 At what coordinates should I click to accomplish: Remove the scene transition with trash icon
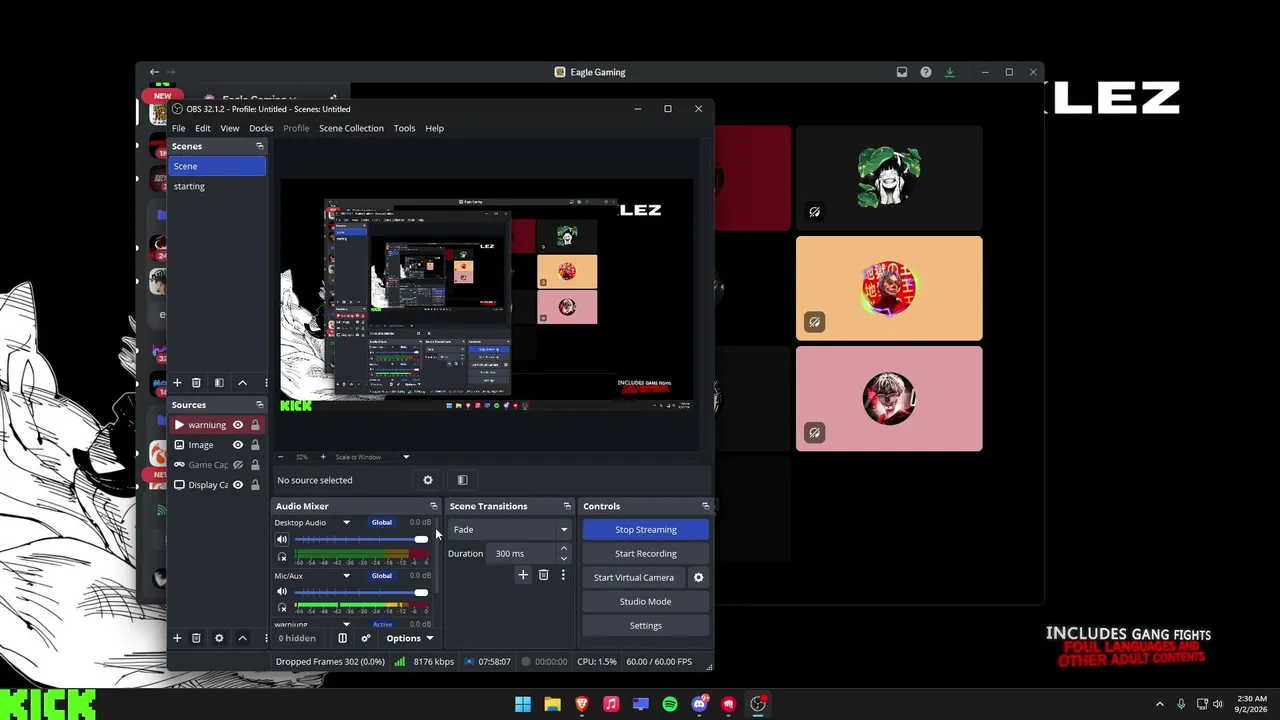(x=544, y=575)
